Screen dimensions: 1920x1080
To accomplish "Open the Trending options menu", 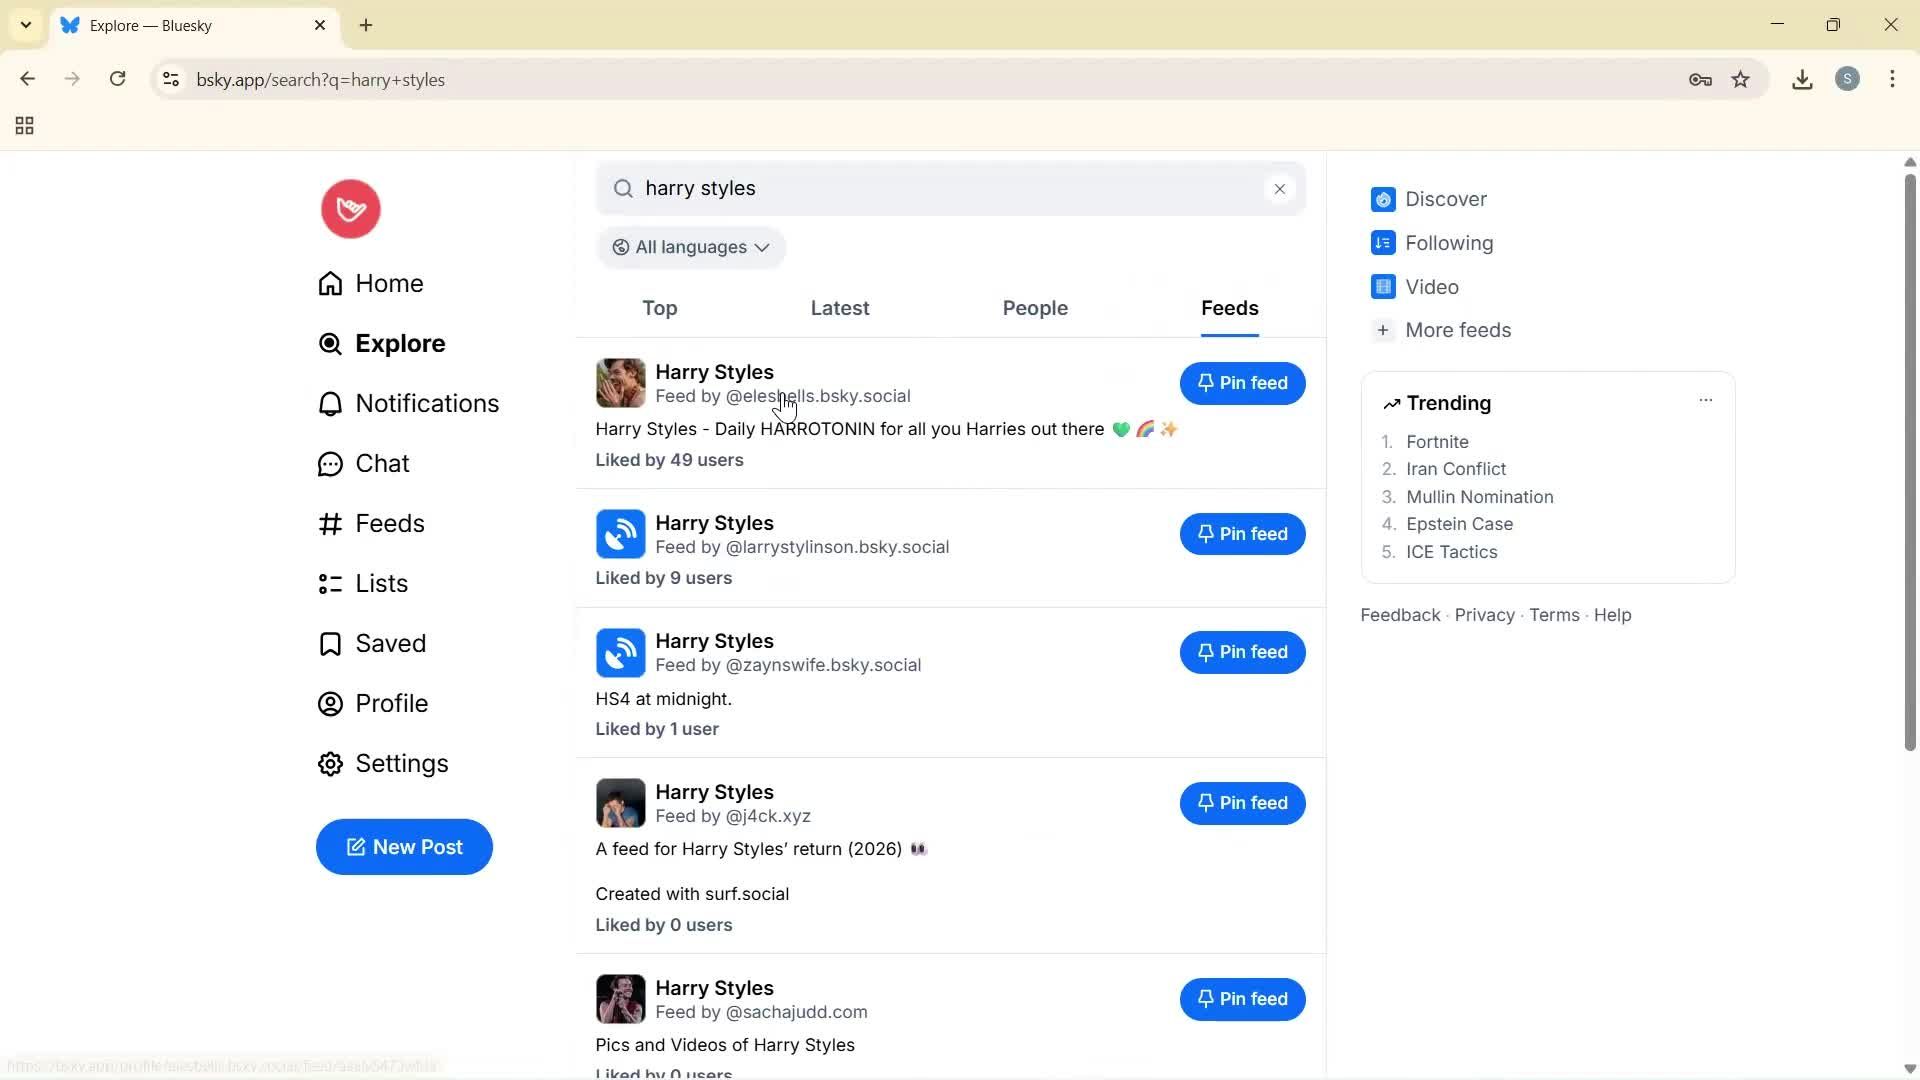I will [1705, 400].
